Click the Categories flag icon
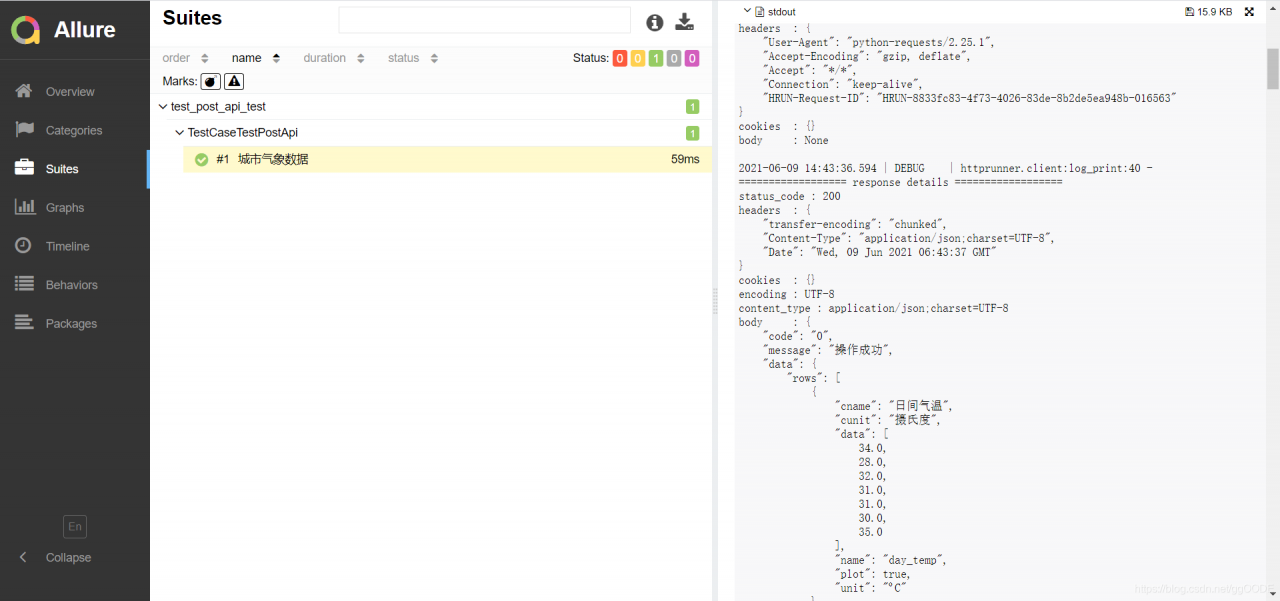This screenshot has height=601, width=1280. [x=25, y=130]
